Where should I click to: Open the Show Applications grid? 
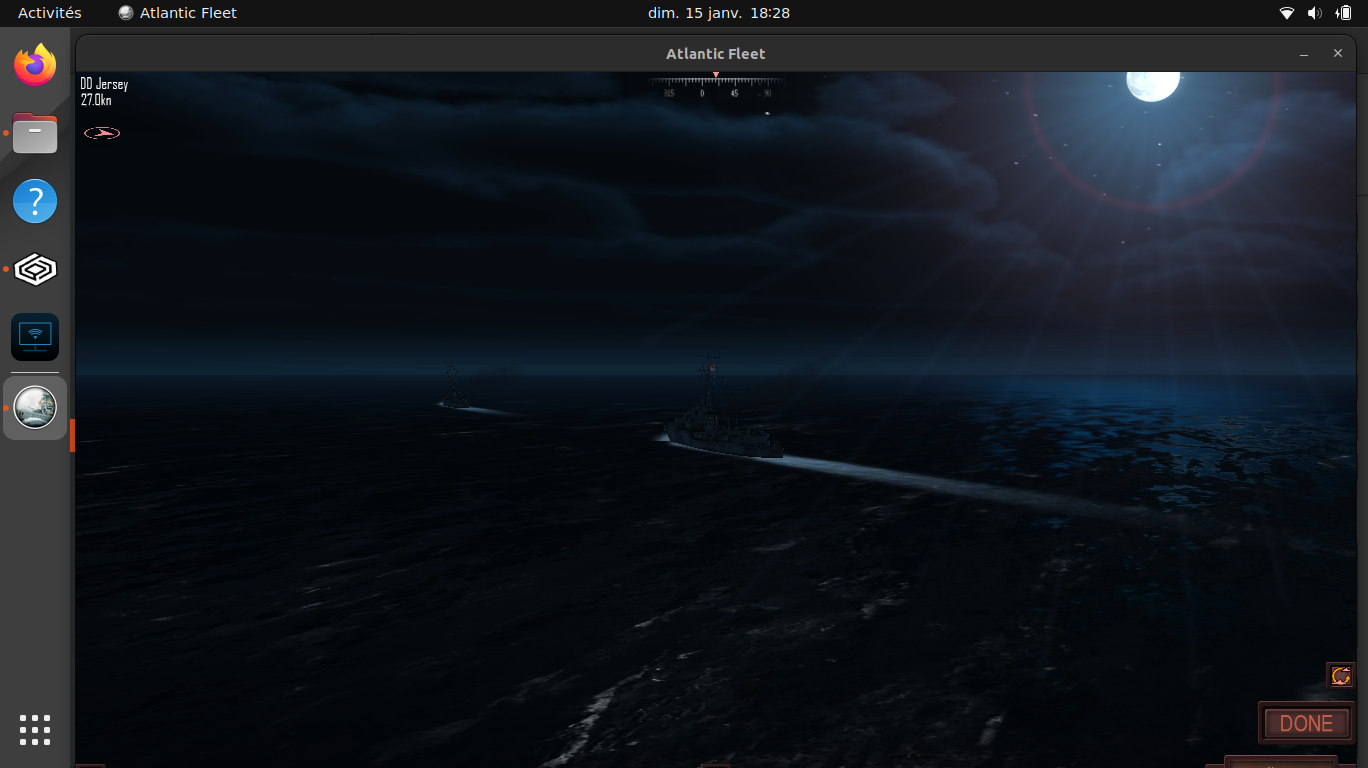pos(35,730)
